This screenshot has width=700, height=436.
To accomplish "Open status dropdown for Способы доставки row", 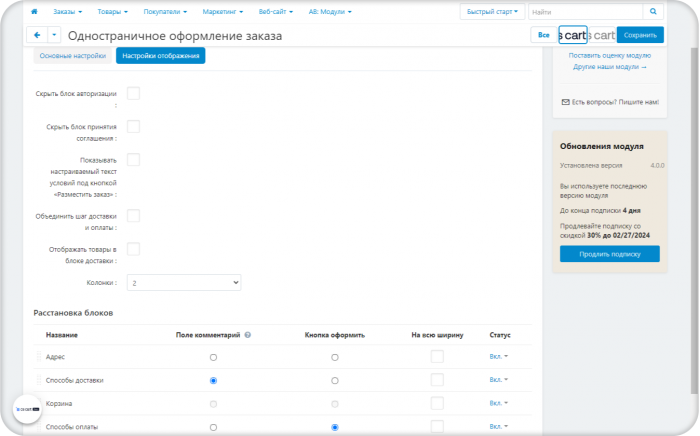I will pos(499,380).
